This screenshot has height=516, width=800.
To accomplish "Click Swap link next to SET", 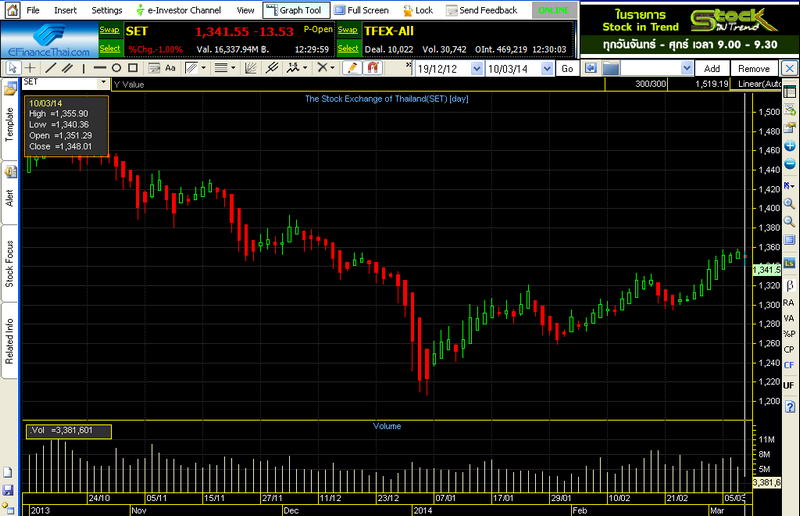I will click(x=109, y=30).
